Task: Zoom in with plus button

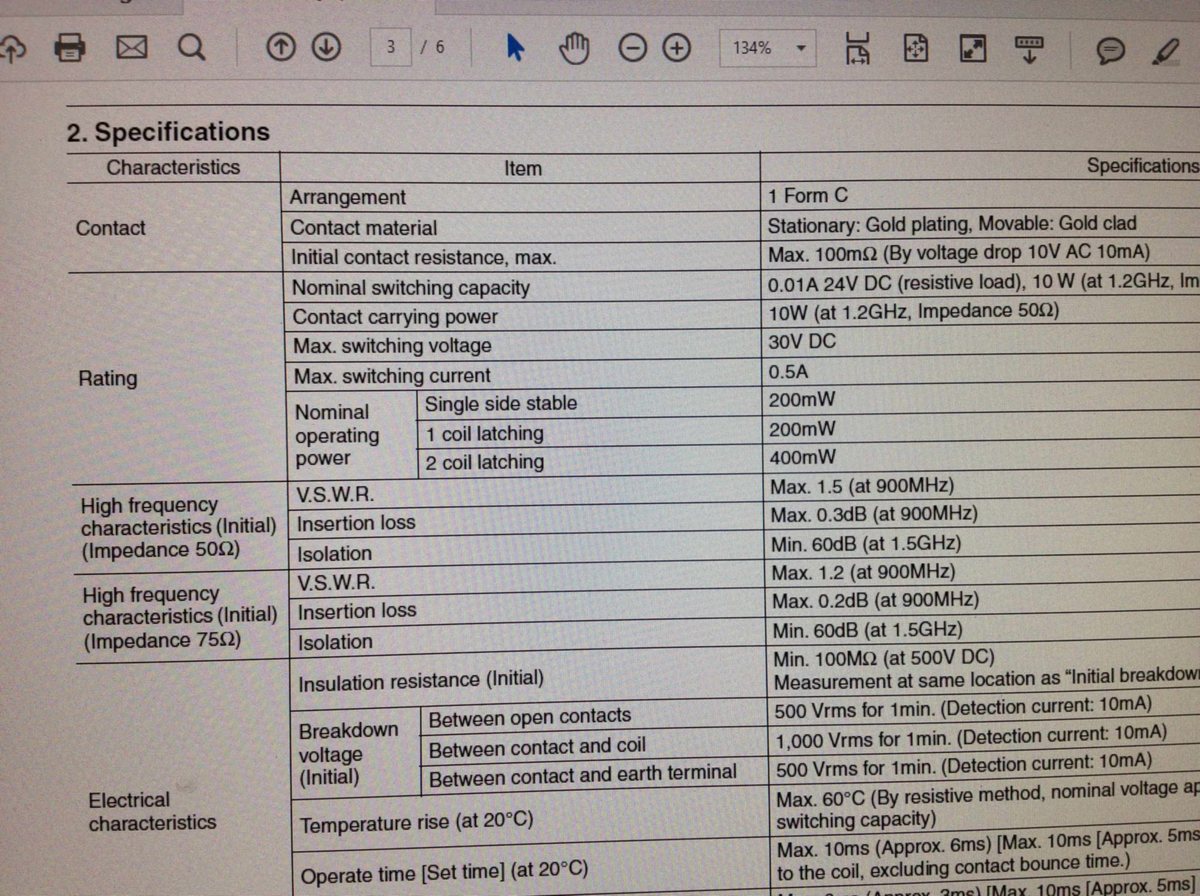Action: coord(678,48)
